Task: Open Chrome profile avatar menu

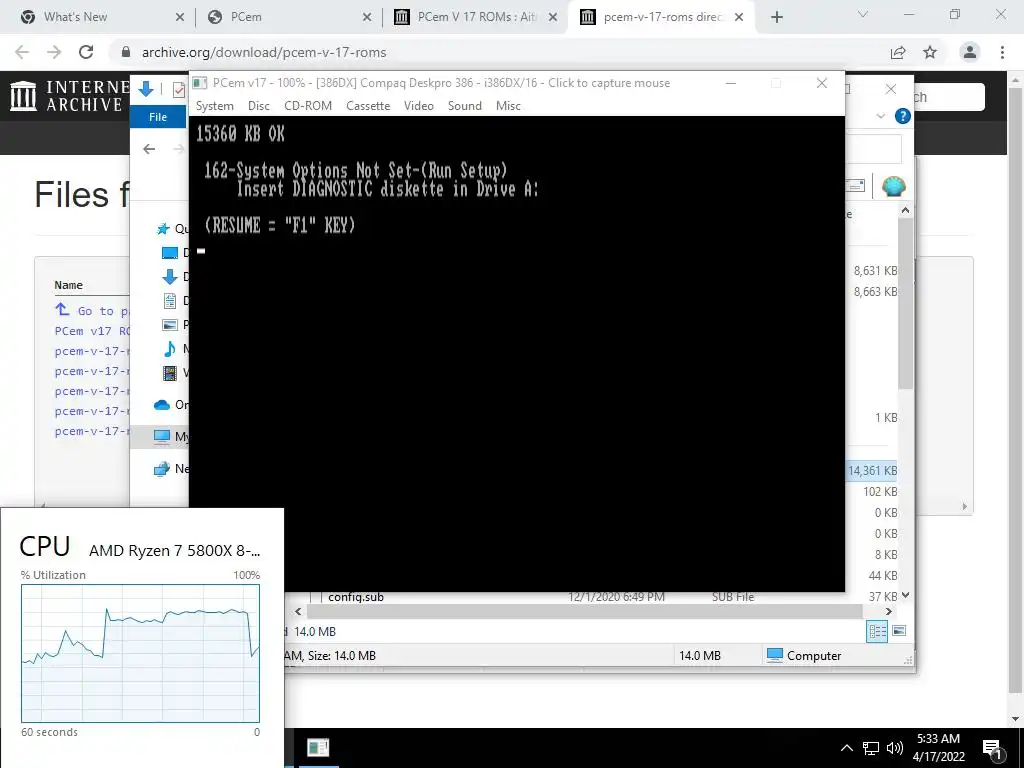Action: coord(970,52)
